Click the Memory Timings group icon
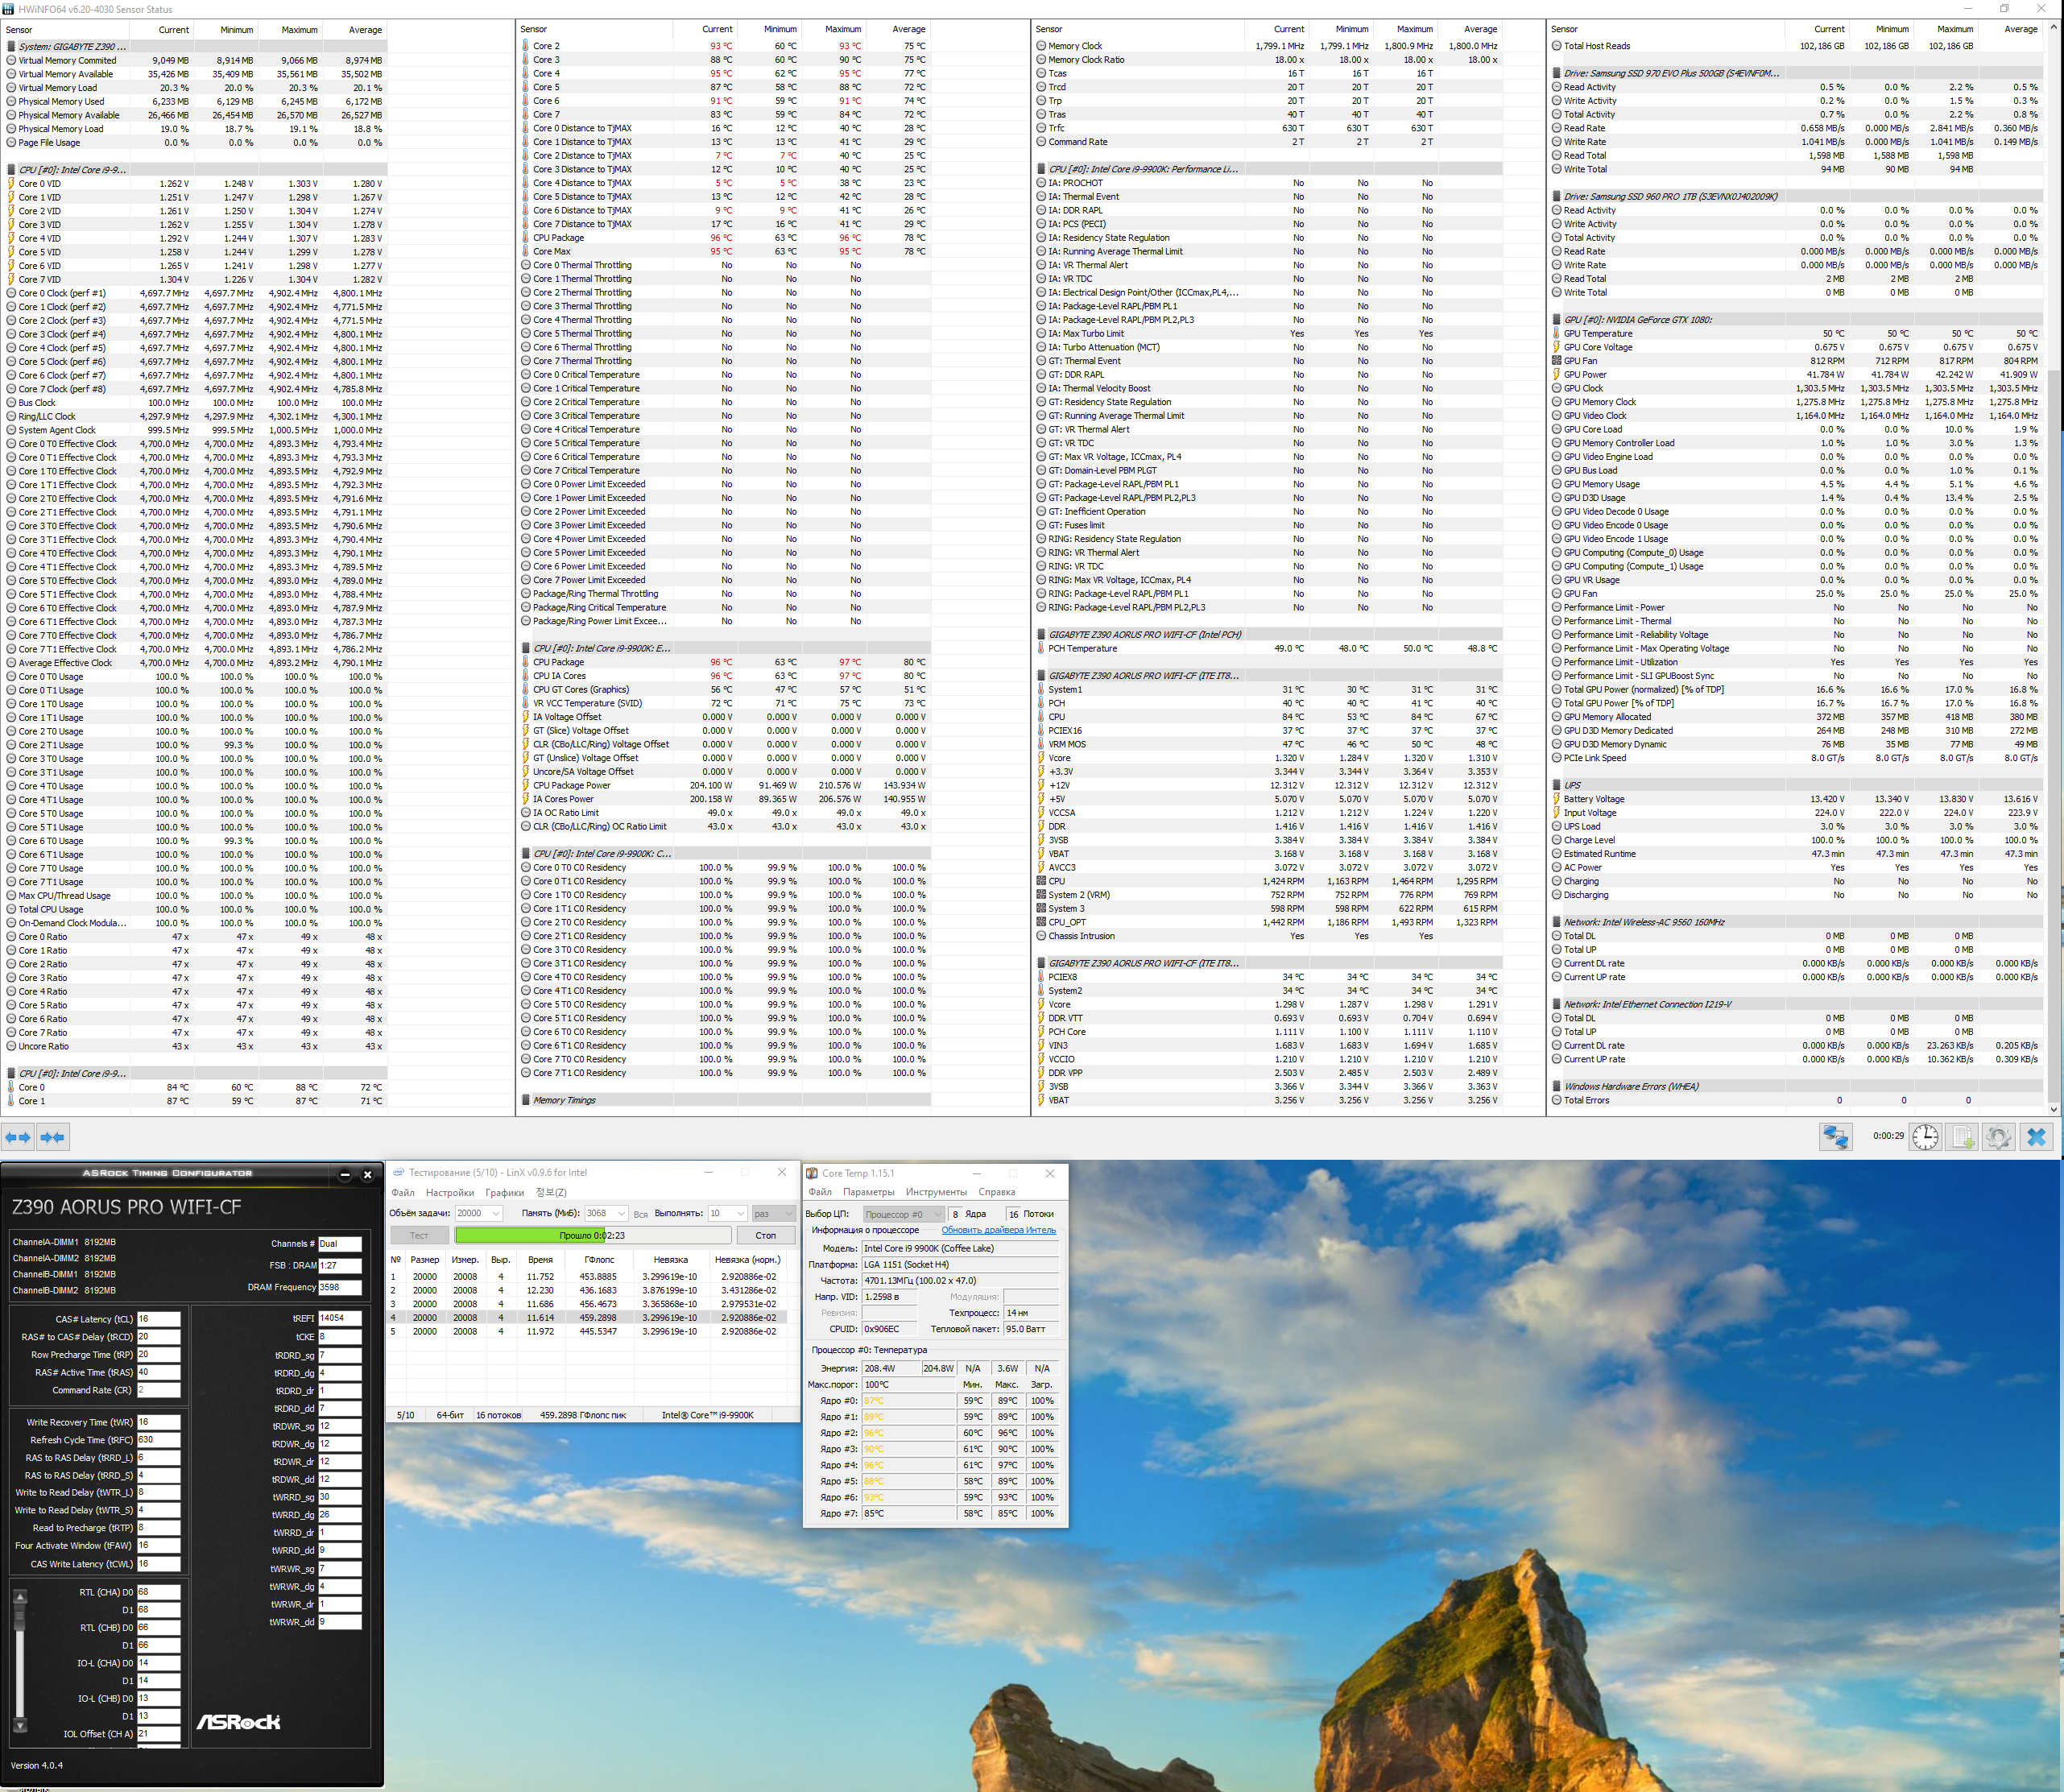This screenshot has width=2064, height=1792. (x=526, y=1100)
